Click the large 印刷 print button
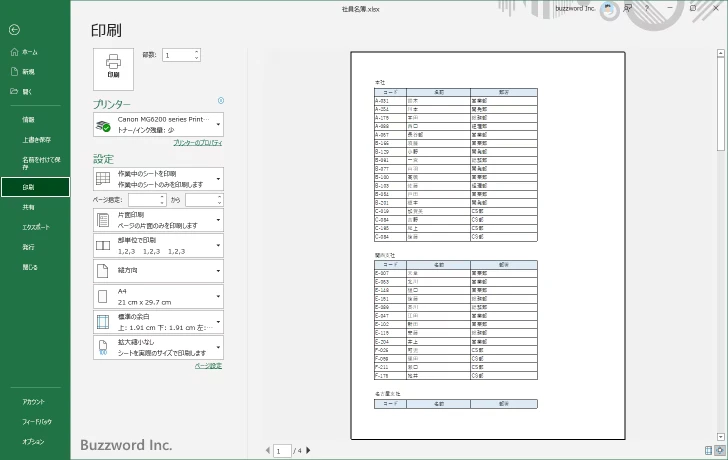This screenshot has height=460, width=728. tap(113, 69)
